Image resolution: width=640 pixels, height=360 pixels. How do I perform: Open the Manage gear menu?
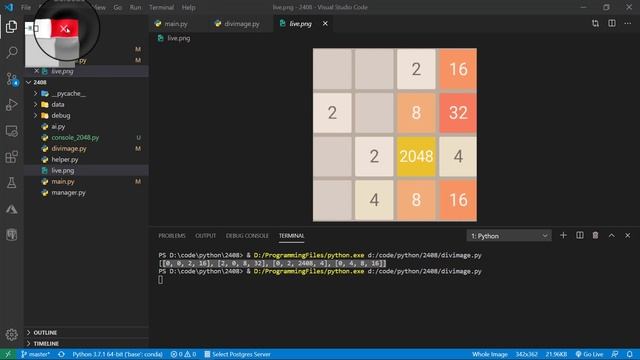11,335
